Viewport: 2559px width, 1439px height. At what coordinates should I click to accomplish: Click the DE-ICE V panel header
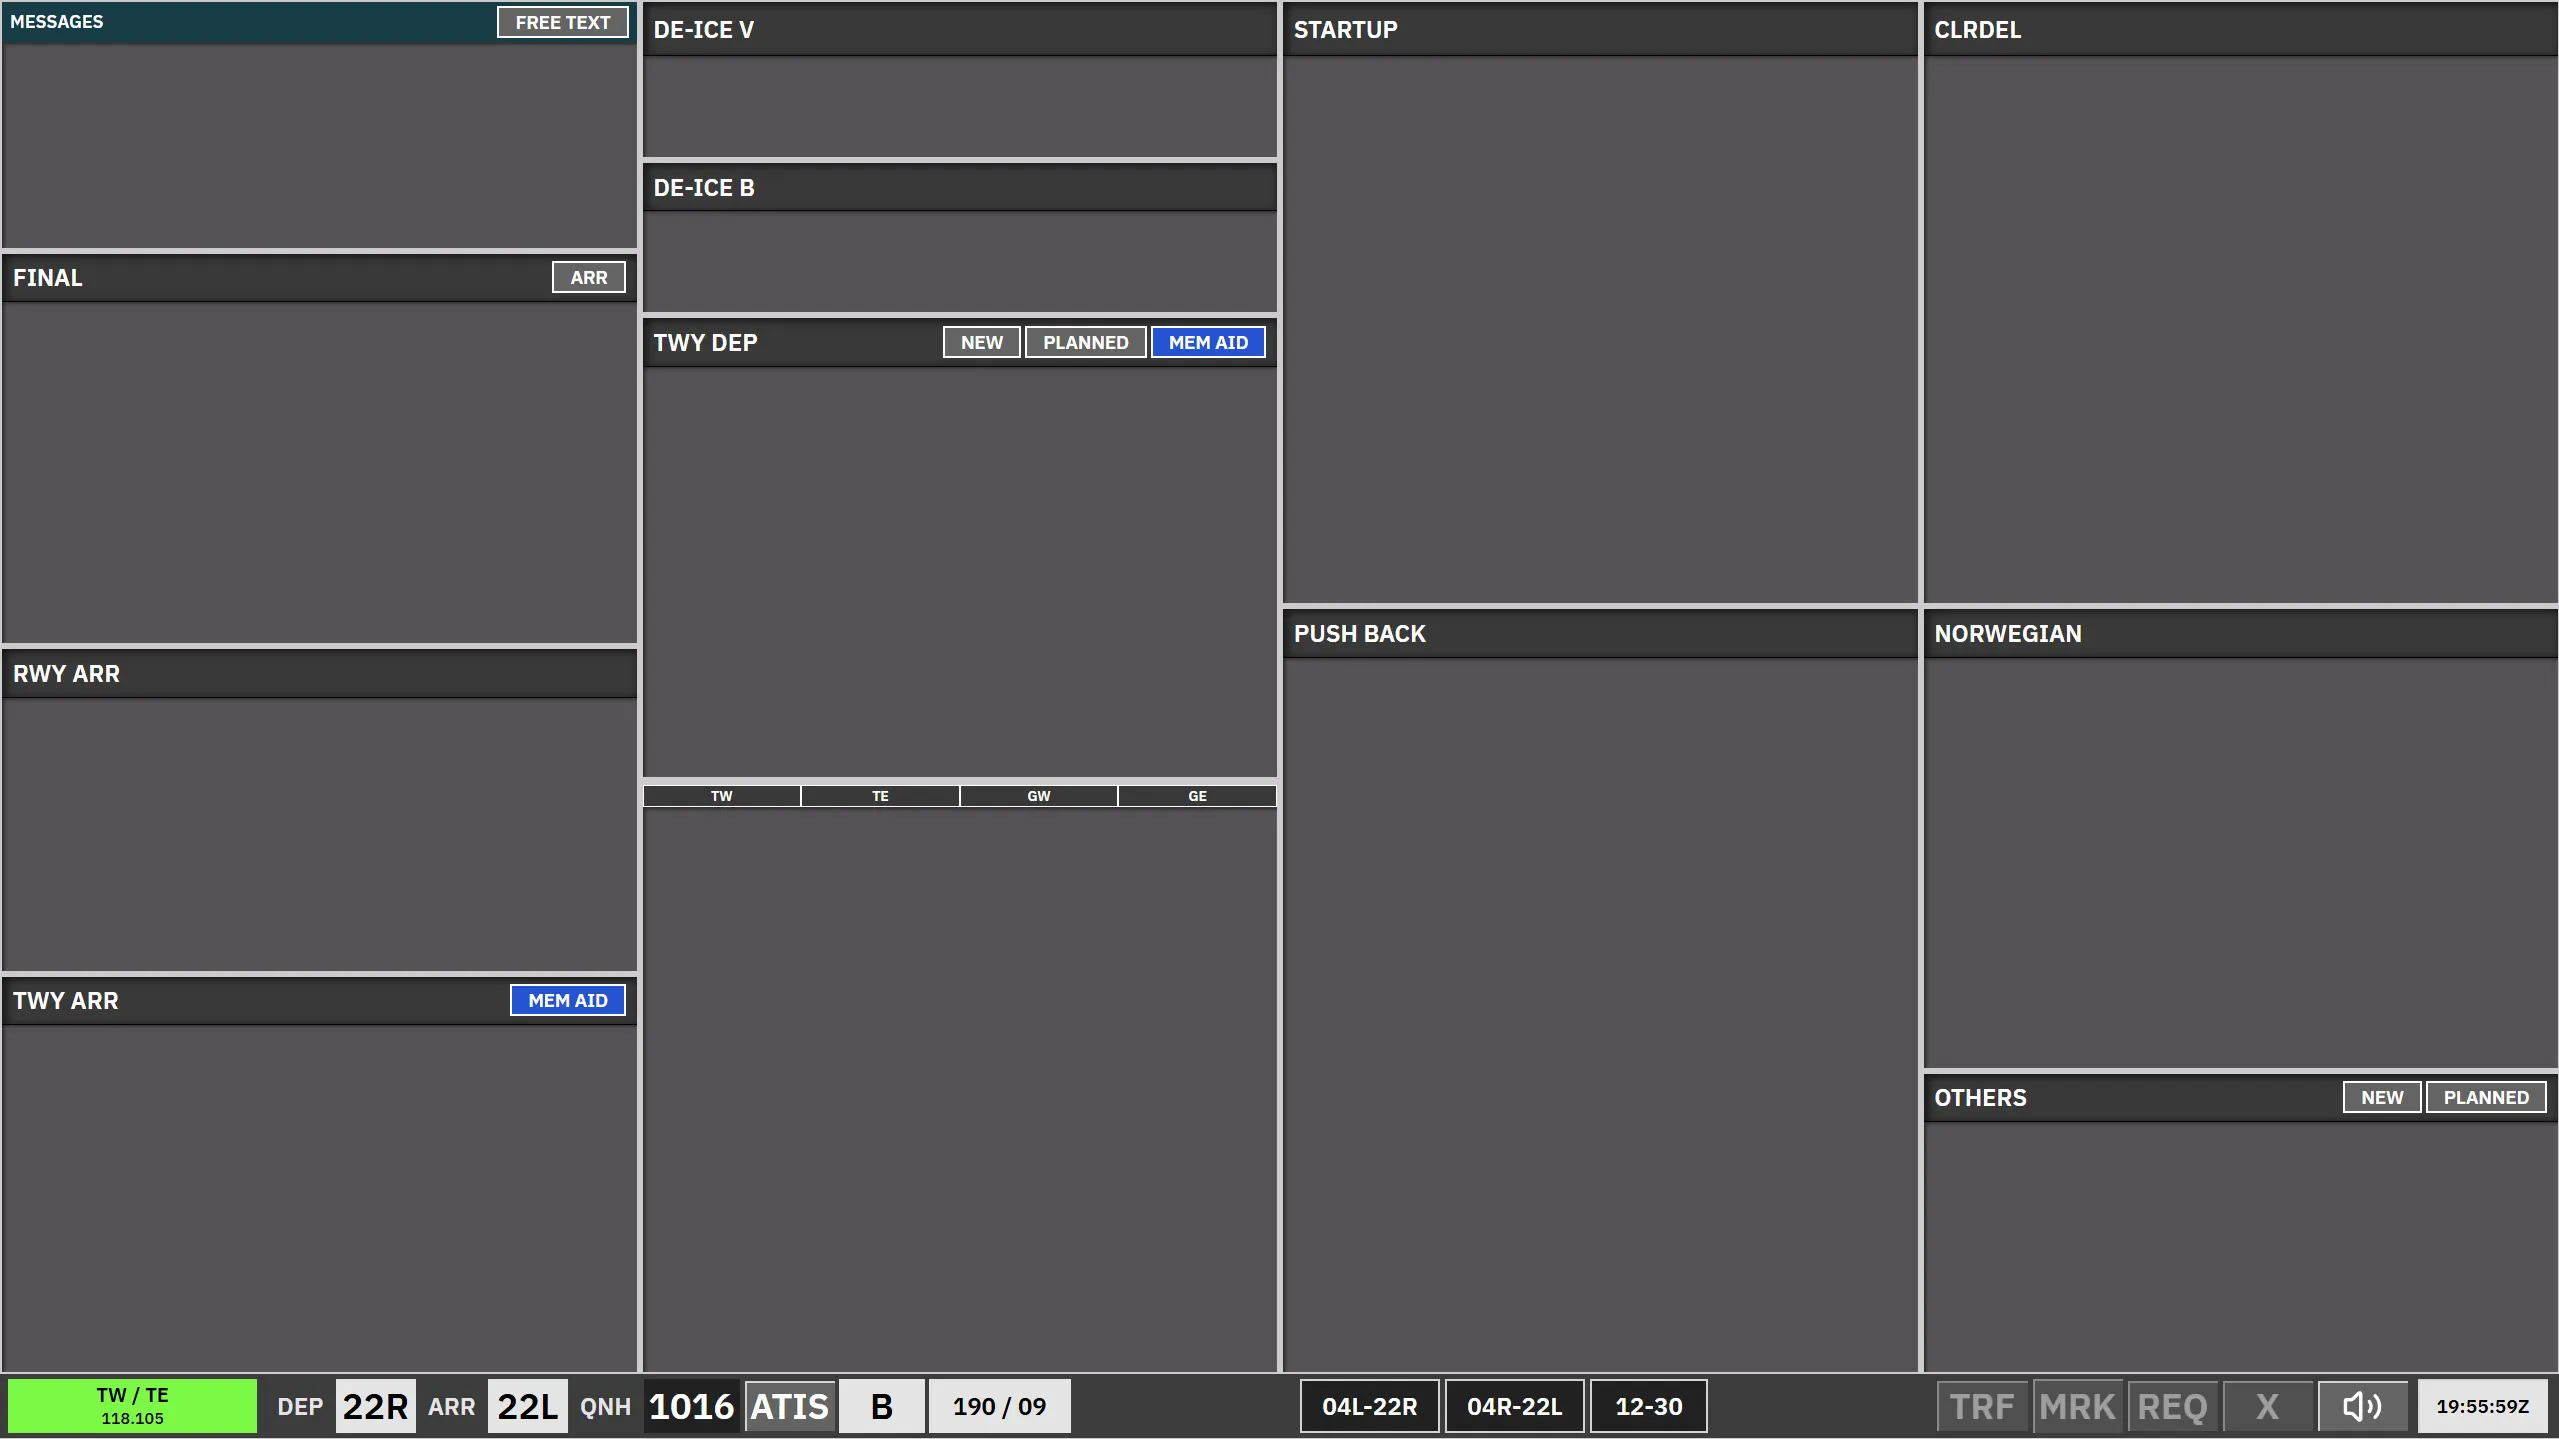click(x=959, y=29)
